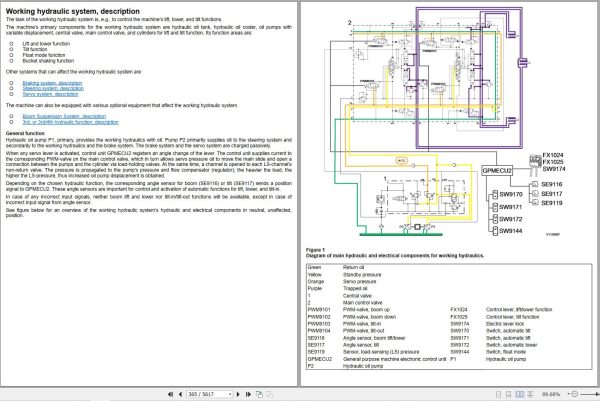This screenshot has width=600, height=401.
Task: Switch to single page view mode
Action: [498, 394]
